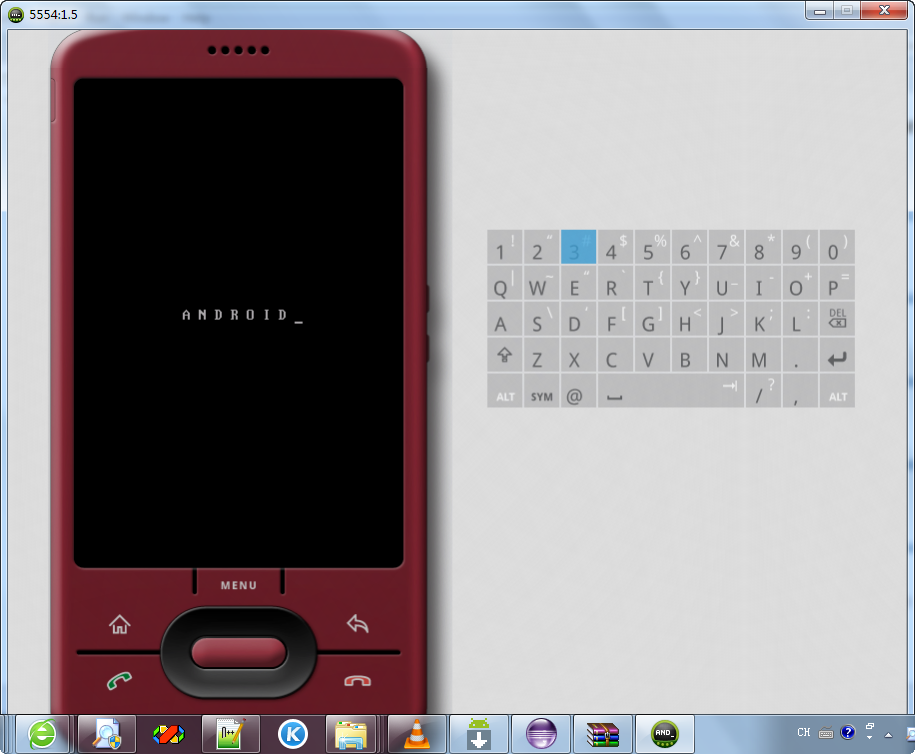This screenshot has width=915, height=754.
Task: Click the A key
Action: pos(505,319)
